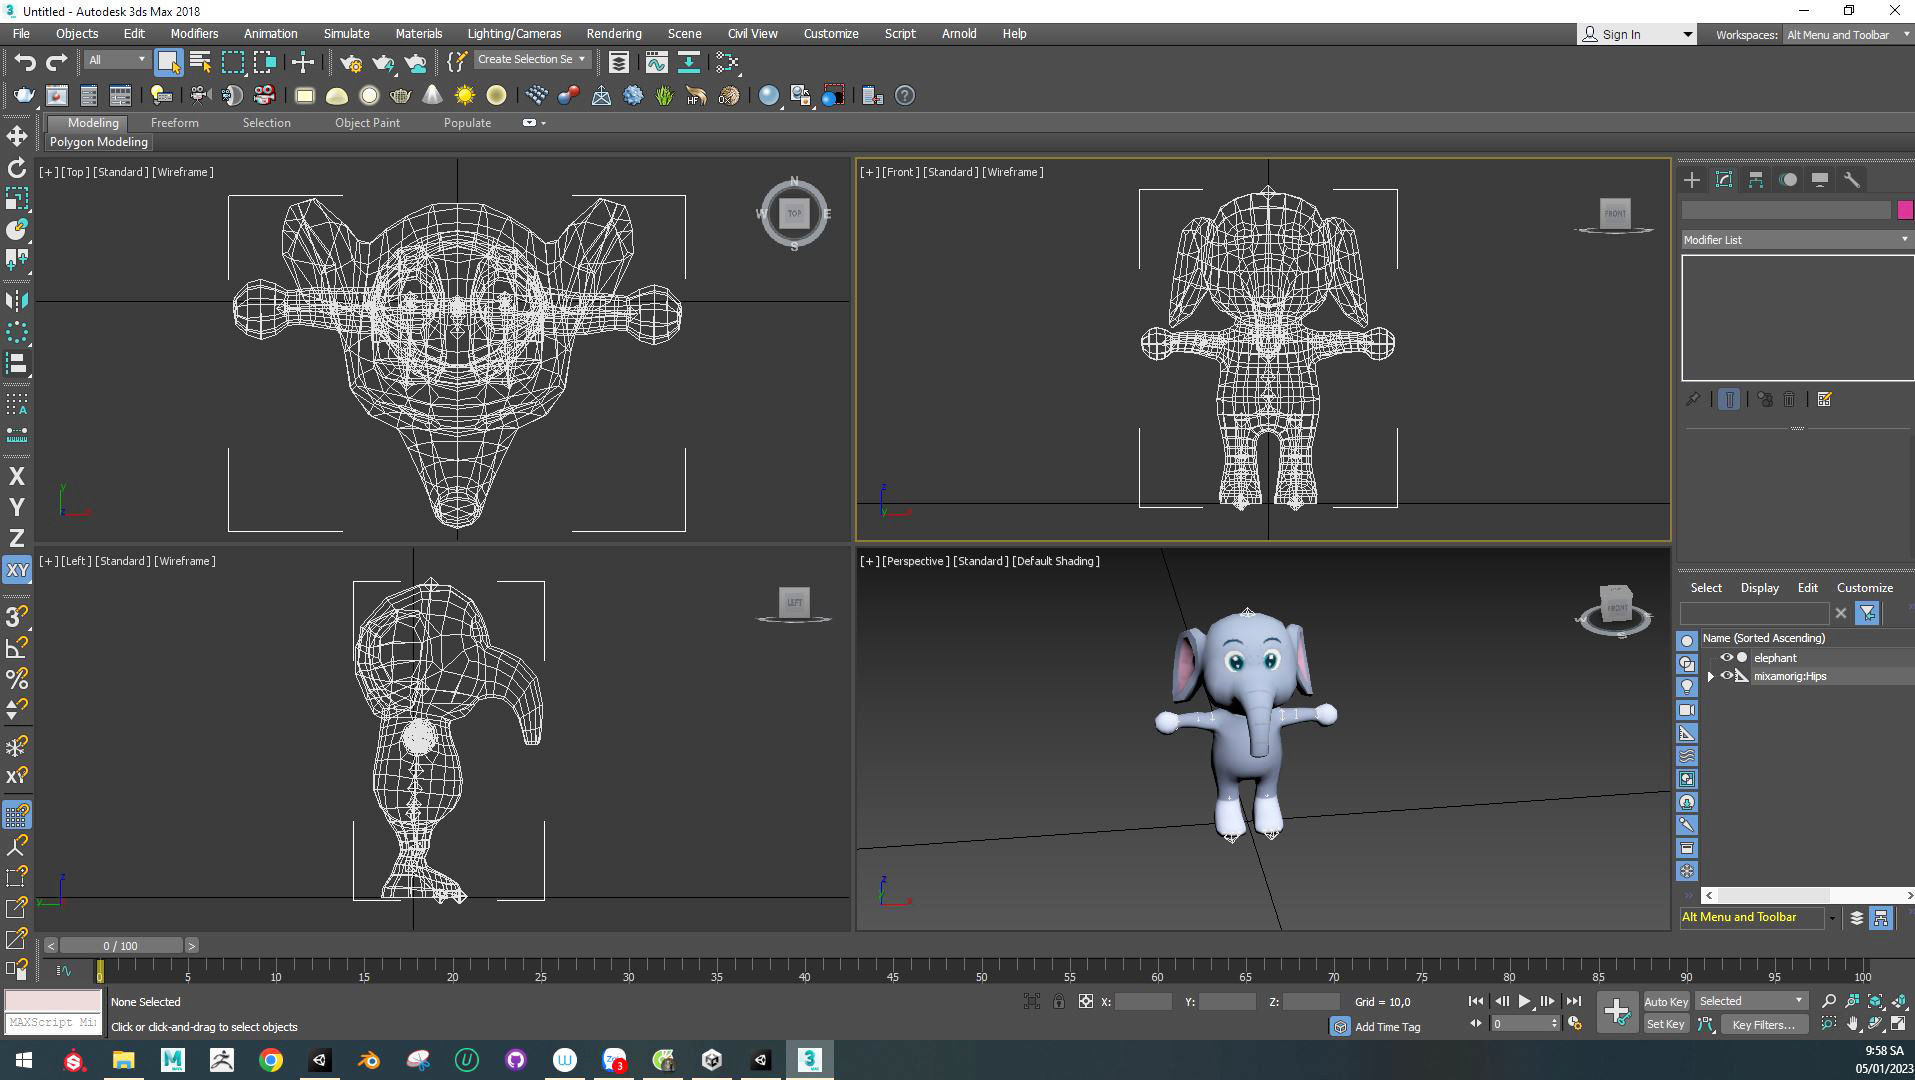The height and width of the screenshot is (1080, 1915).
Task: Constrain to X axis
Action: (x=17, y=477)
